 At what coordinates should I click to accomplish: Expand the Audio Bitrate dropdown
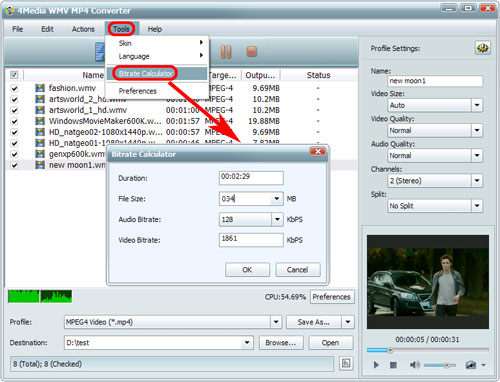point(277,219)
